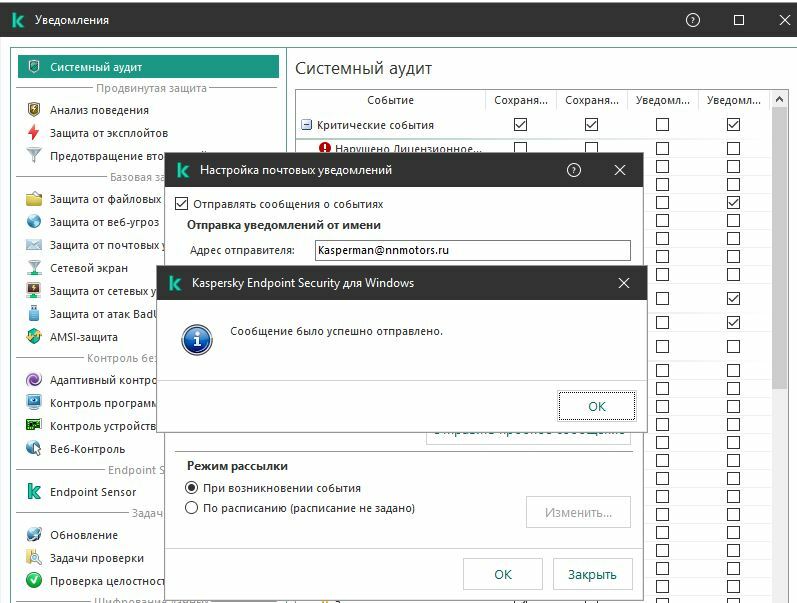Click the Событие column header
Image resolution: width=797 pixels, height=603 pixels.
point(390,100)
